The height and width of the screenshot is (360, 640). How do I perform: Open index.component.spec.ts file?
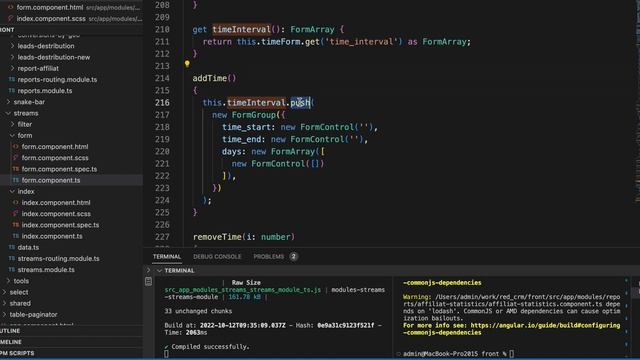click(60, 225)
